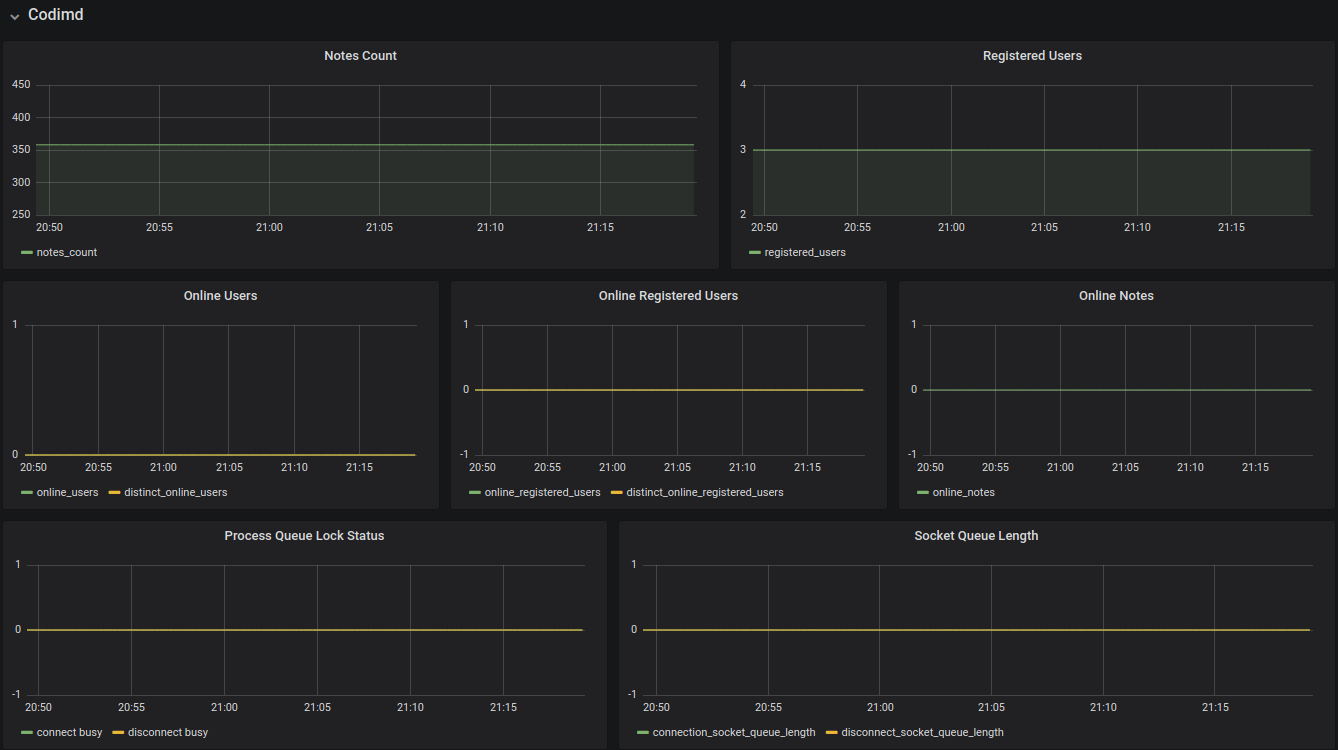Open the Notes Count panel title menu
The width and height of the screenshot is (1338, 750).
point(360,56)
